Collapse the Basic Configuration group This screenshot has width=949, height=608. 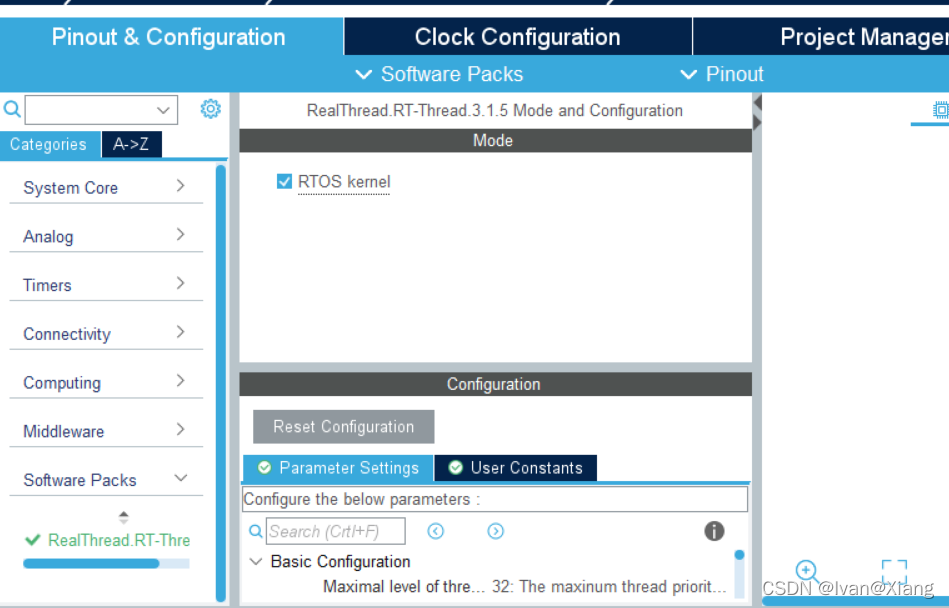pos(256,561)
